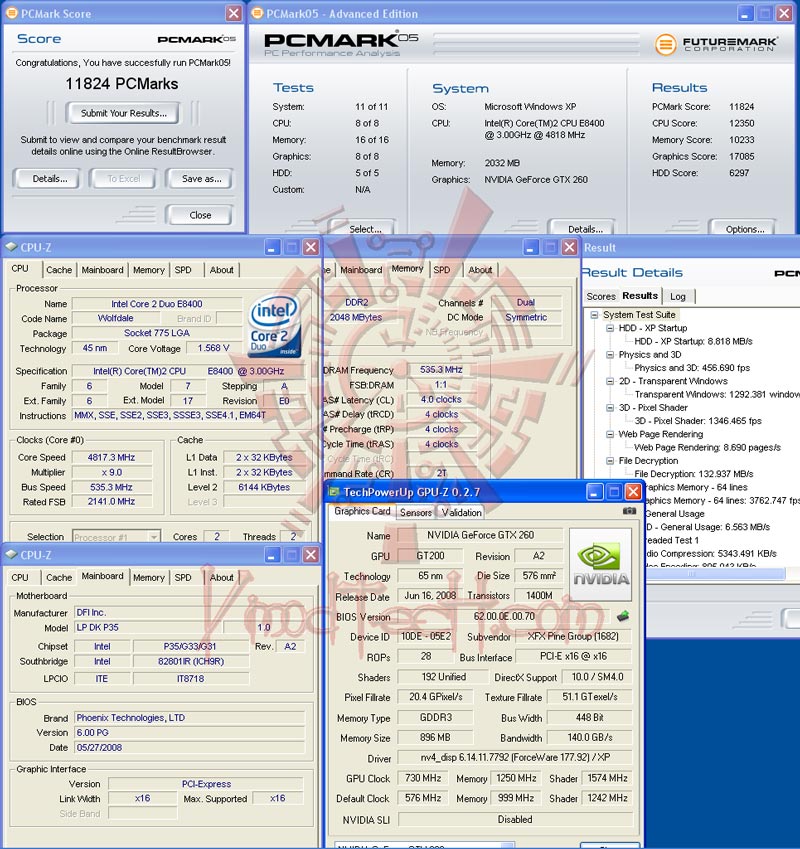Click the upper CPU-Z window title icon
Viewport: 800px width, 849px height.
pos(11,247)
